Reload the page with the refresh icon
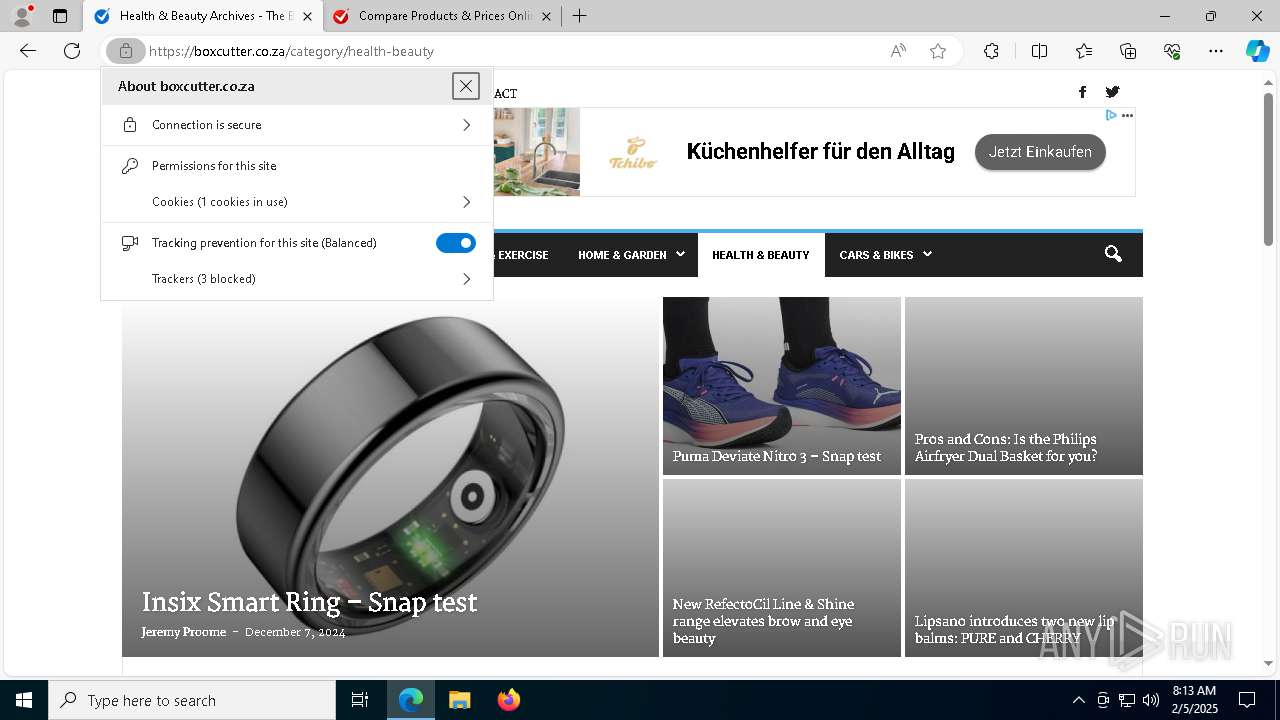Image resolution: width=1280 pixels, height=720 pixels. 72,51
